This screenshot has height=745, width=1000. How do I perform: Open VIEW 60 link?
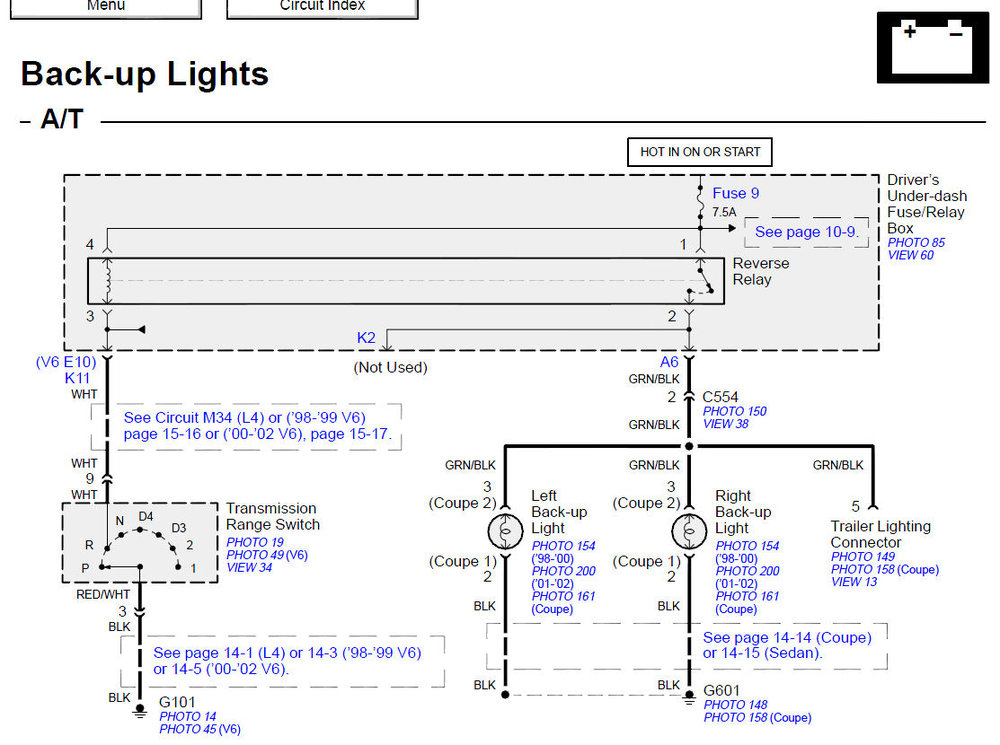[910, 256]
